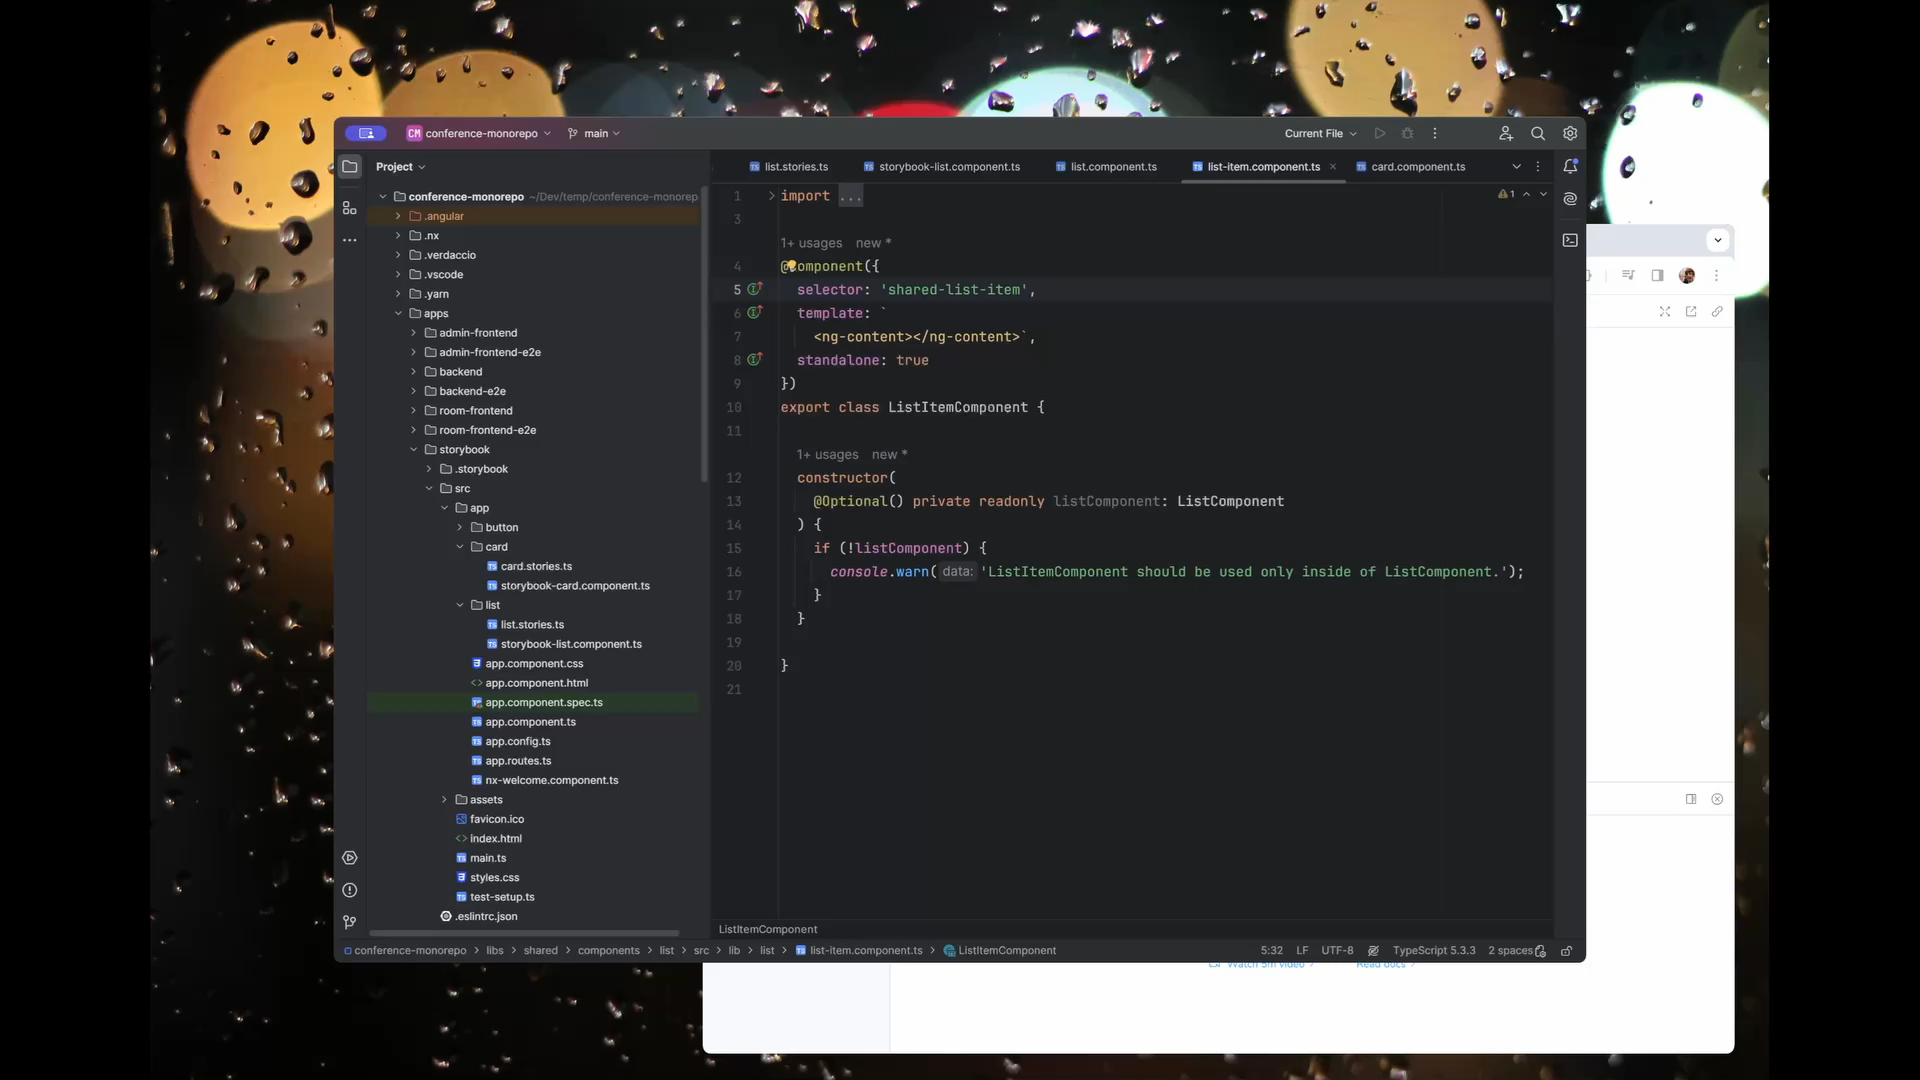
Task: Click the 2 spaces indent widget
Action: click(1510, 951)
